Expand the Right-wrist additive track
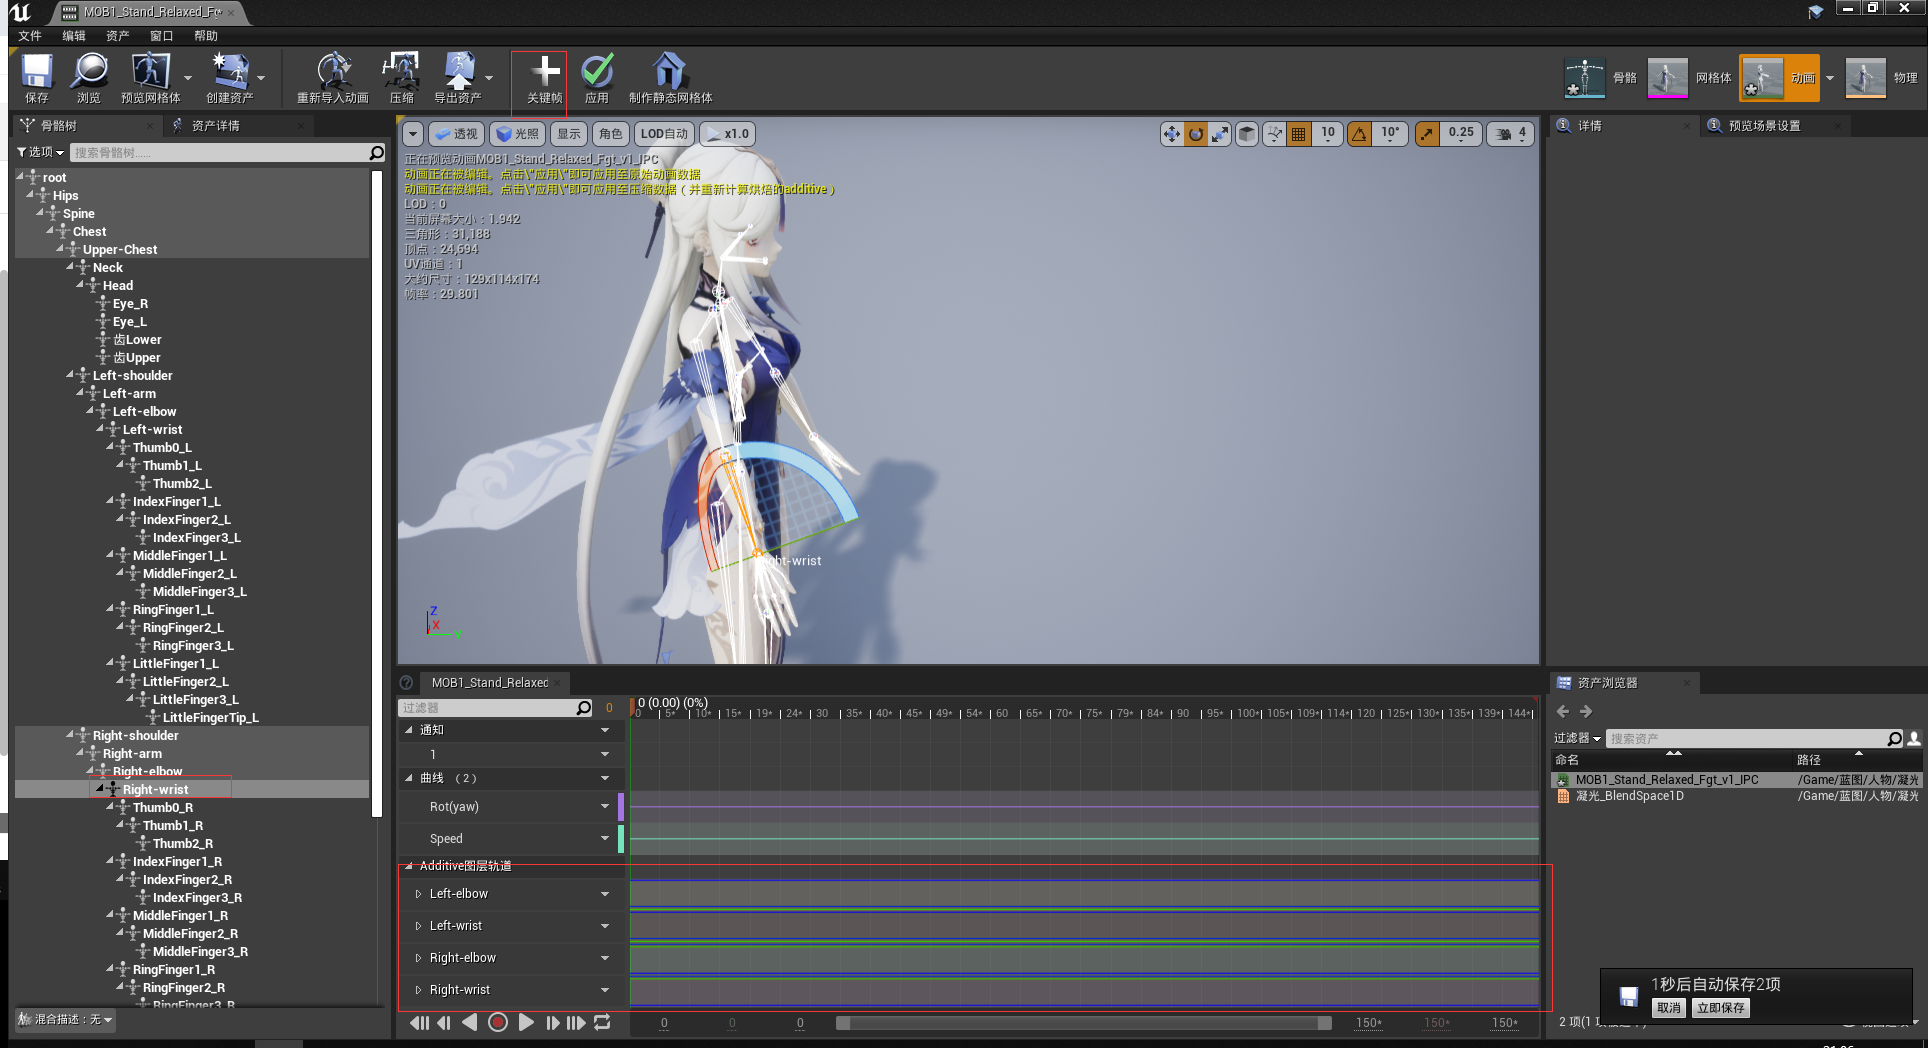1928x1048 pixels. pos(418,990)
